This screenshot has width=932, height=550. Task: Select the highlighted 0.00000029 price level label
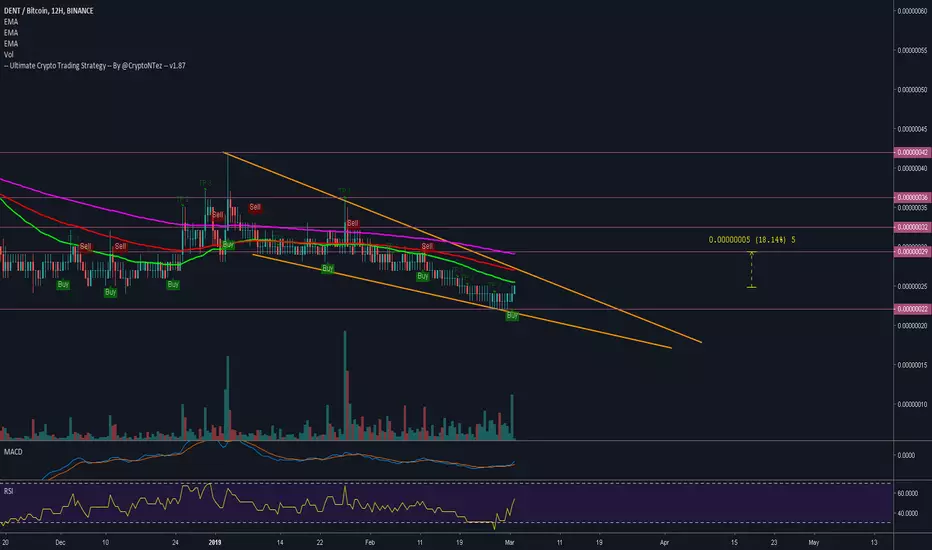click(912, 252)
